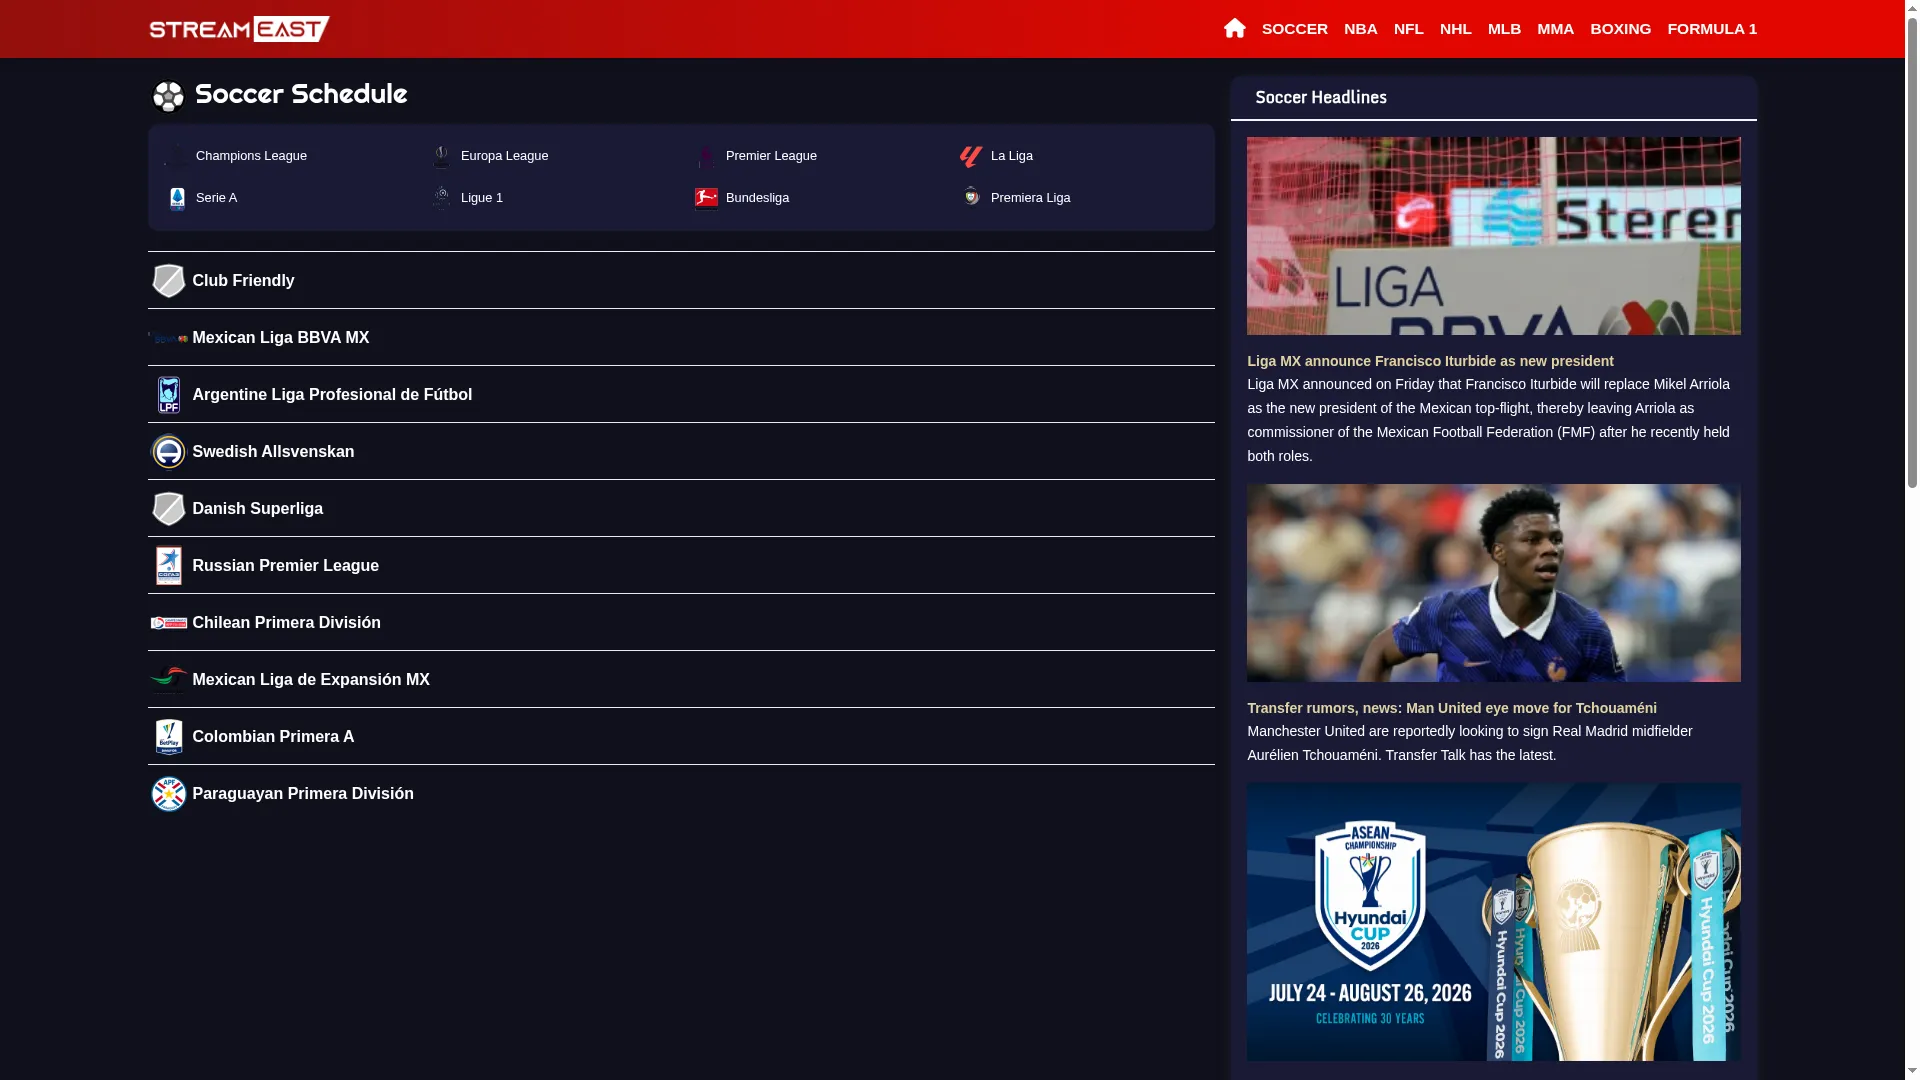
Task: Select the Premiera Liga filter link
Action: (x=1030, y=198)
